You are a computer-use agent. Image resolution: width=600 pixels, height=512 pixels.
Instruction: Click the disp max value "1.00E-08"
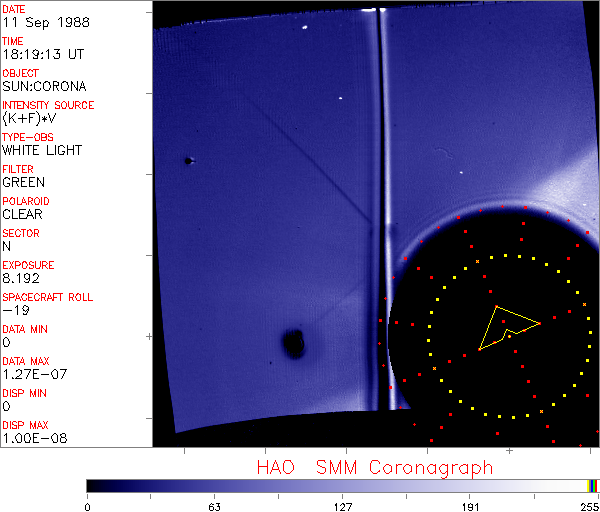[29, 438]
